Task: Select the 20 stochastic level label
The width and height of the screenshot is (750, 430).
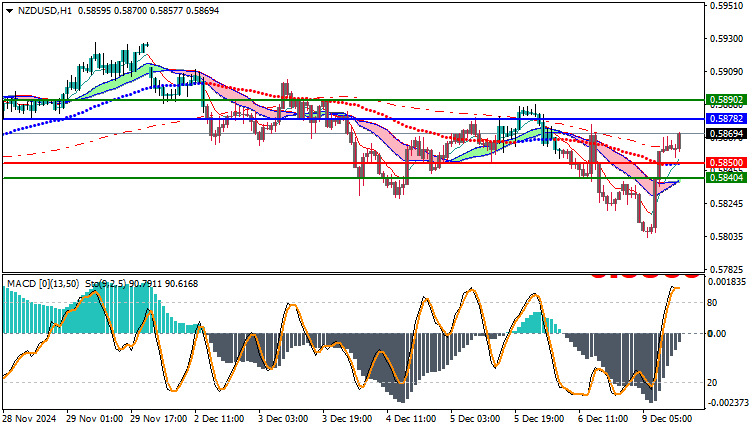Action: coord(712,383)
